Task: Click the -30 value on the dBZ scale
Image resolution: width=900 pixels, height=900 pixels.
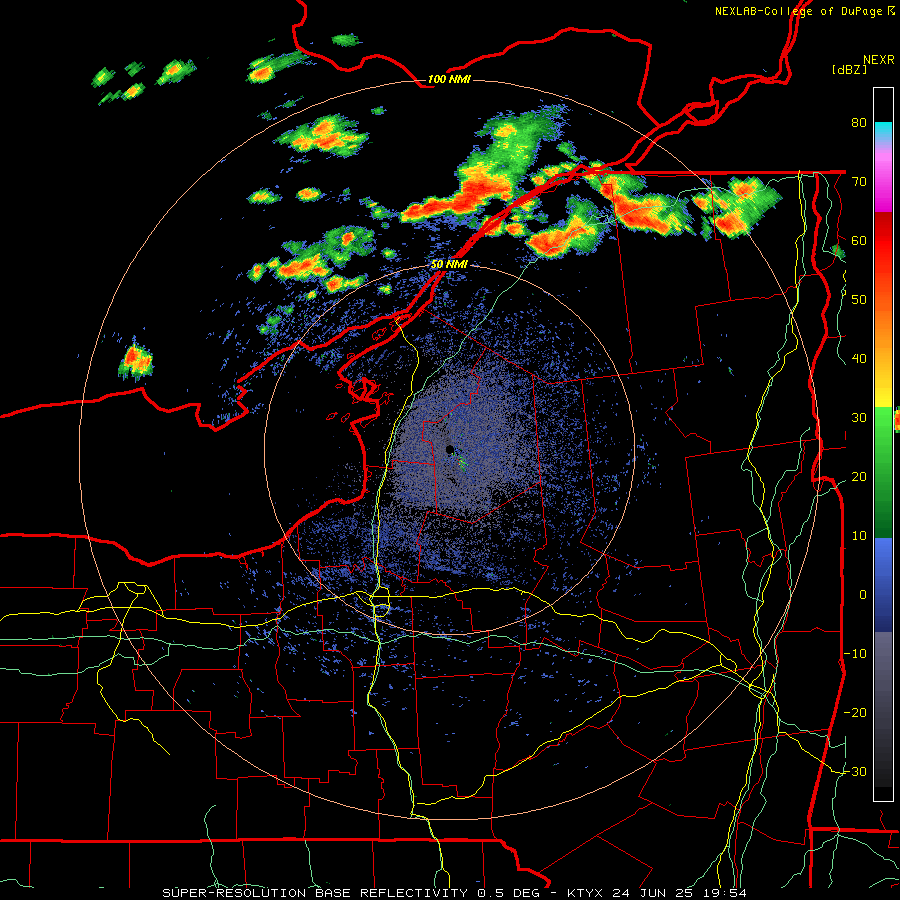Action: 855,771
